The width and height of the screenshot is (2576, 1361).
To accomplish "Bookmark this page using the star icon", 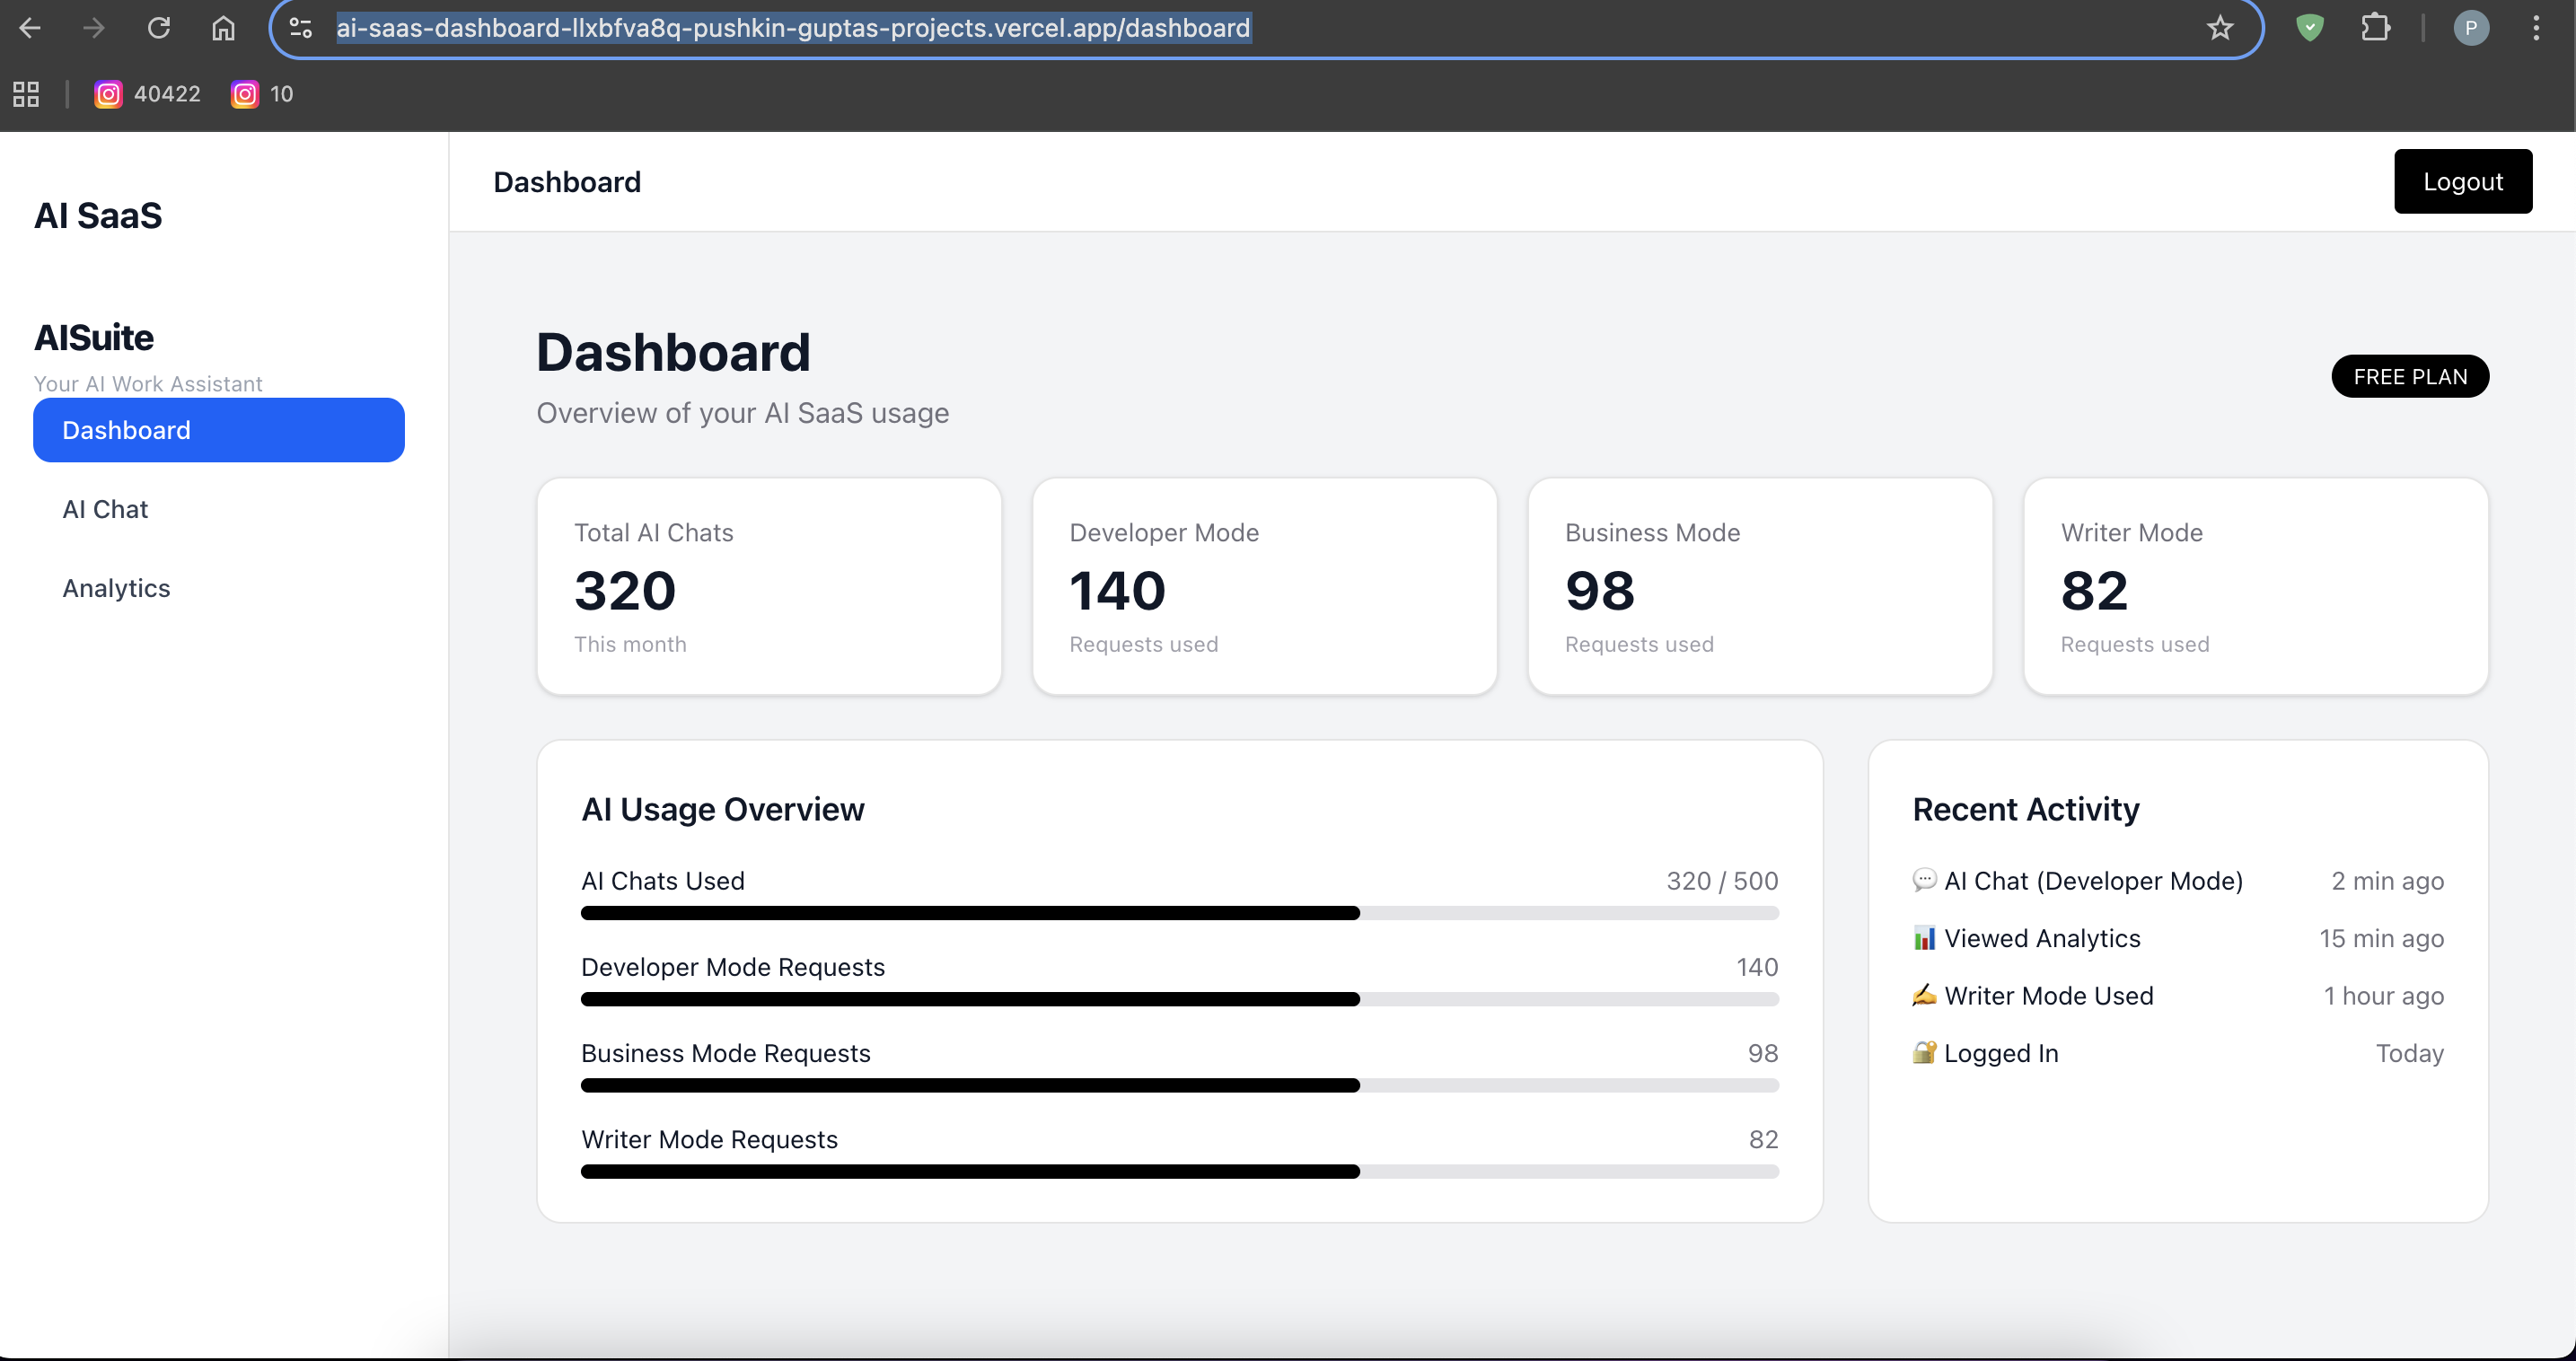I will click(2219, 28).
